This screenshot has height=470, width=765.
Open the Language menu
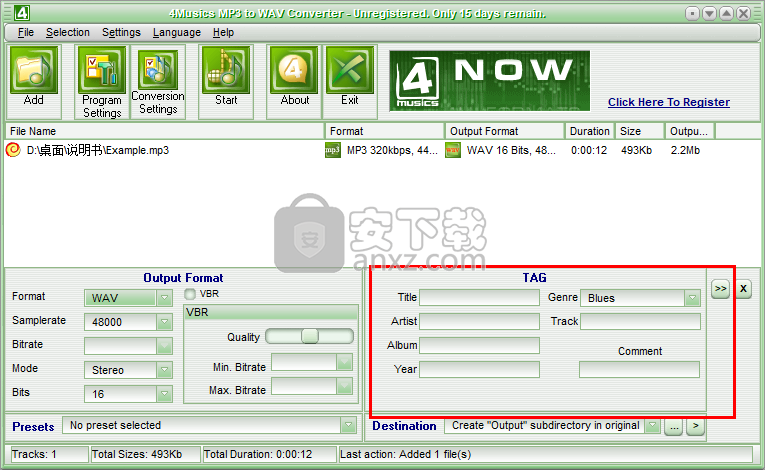coord(177,33)
